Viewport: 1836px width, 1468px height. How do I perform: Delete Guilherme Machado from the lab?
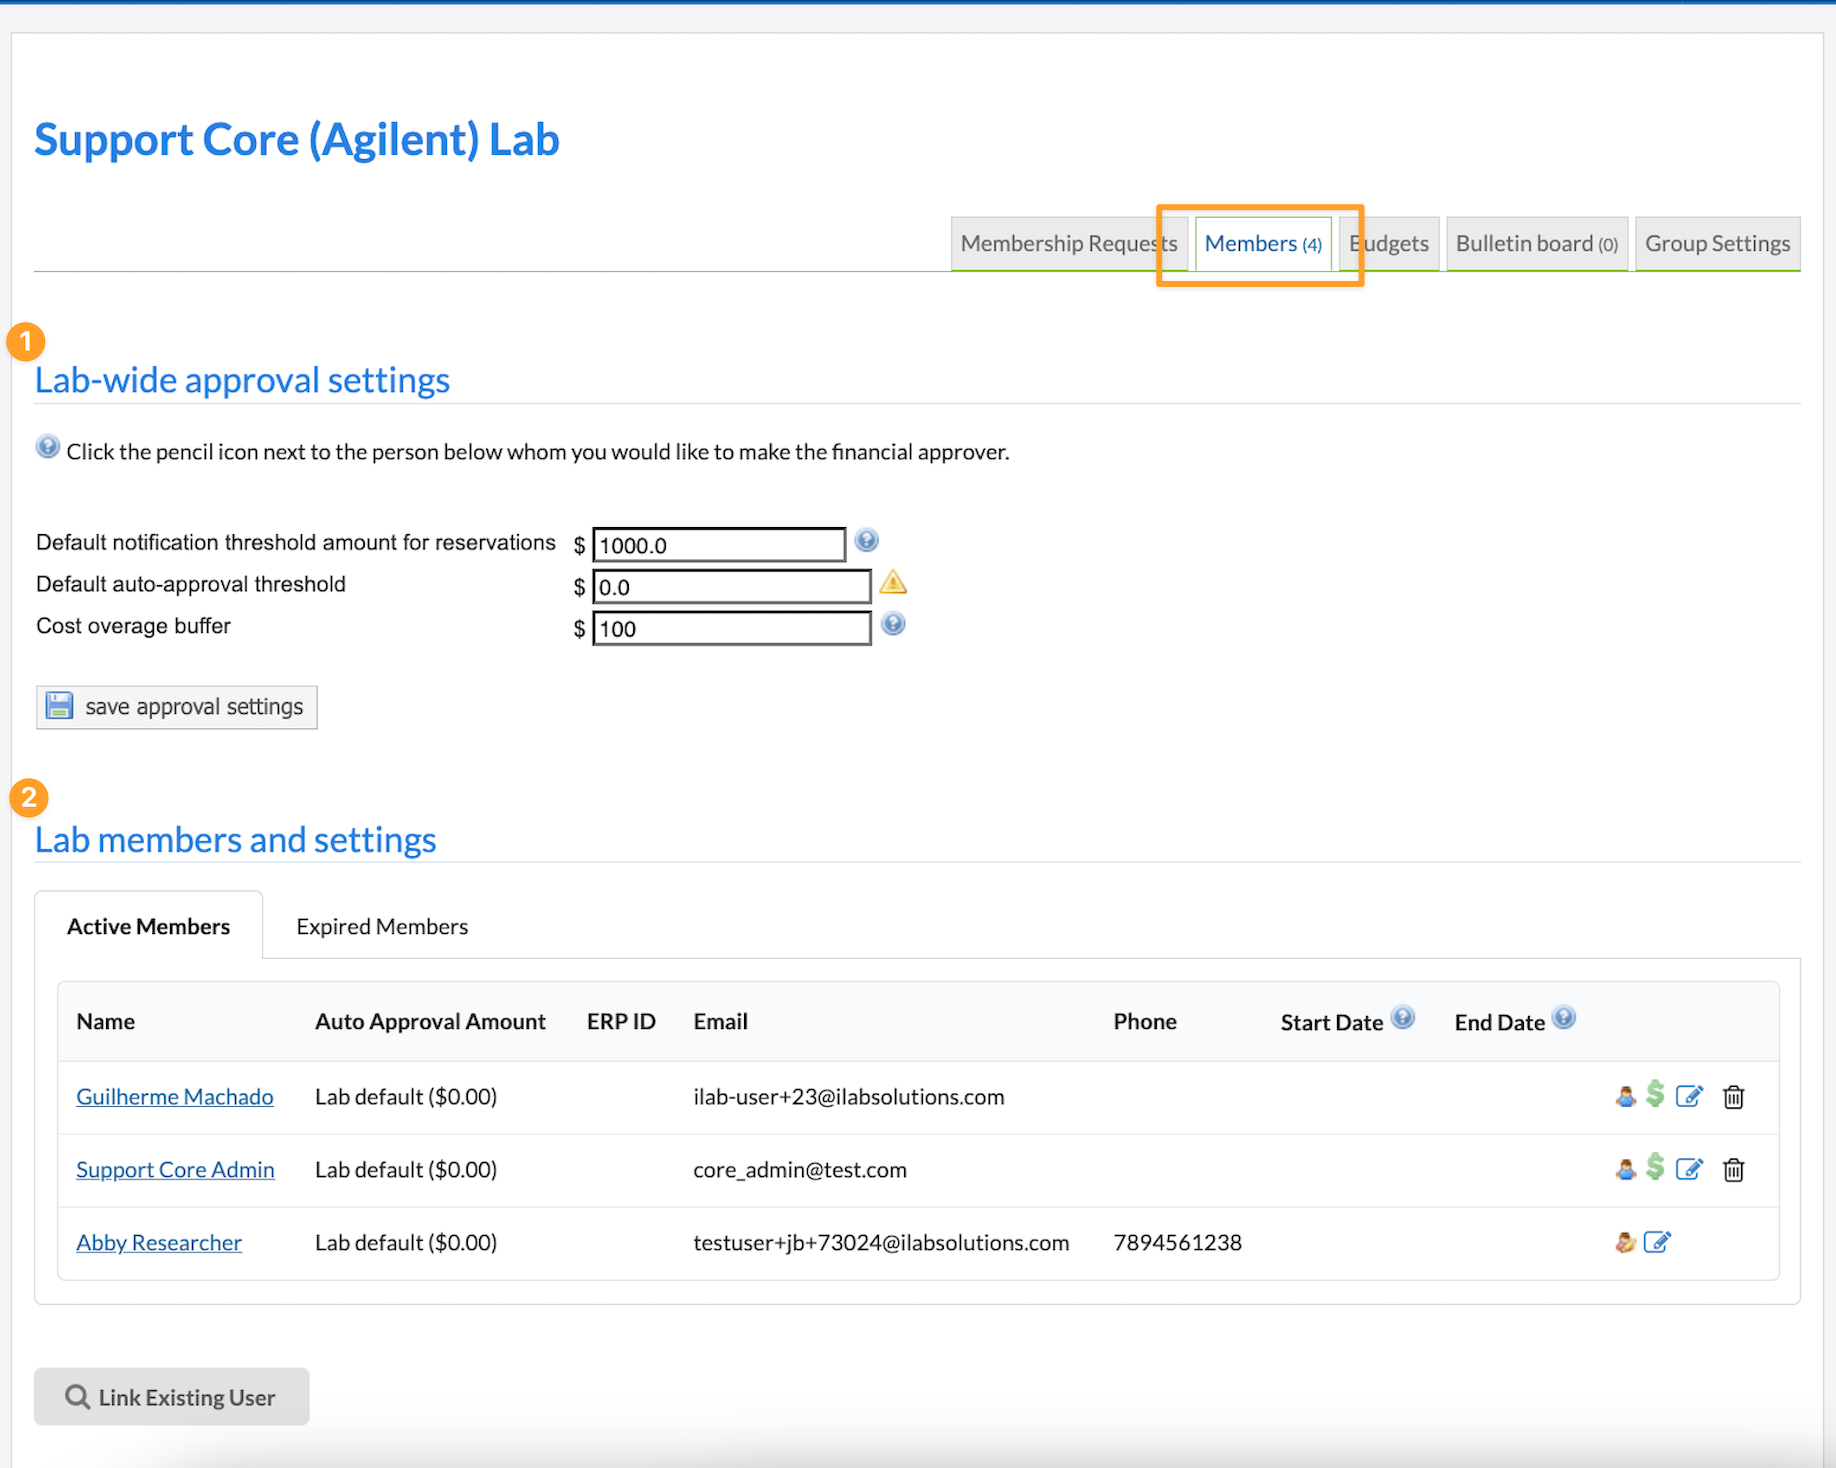click(x=1733, y=1097)
